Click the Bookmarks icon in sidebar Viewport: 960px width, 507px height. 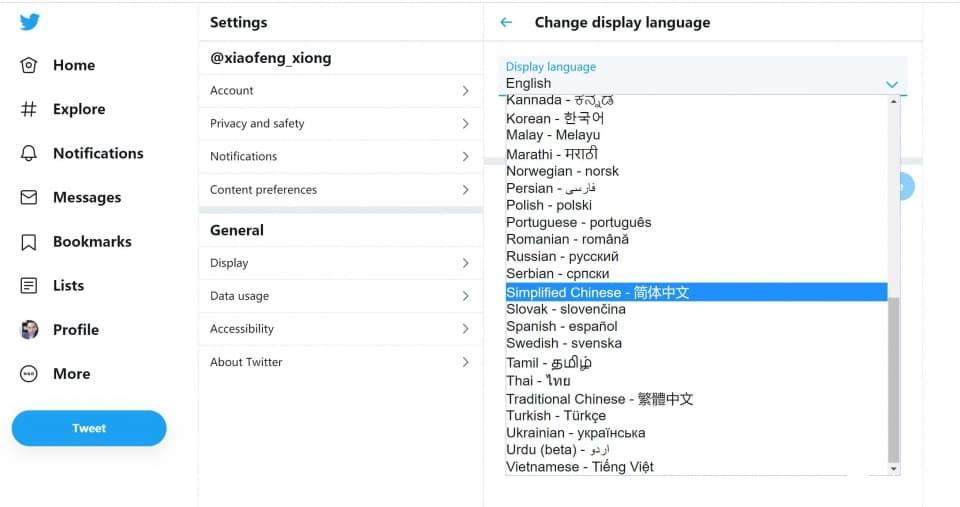[29, 241]
